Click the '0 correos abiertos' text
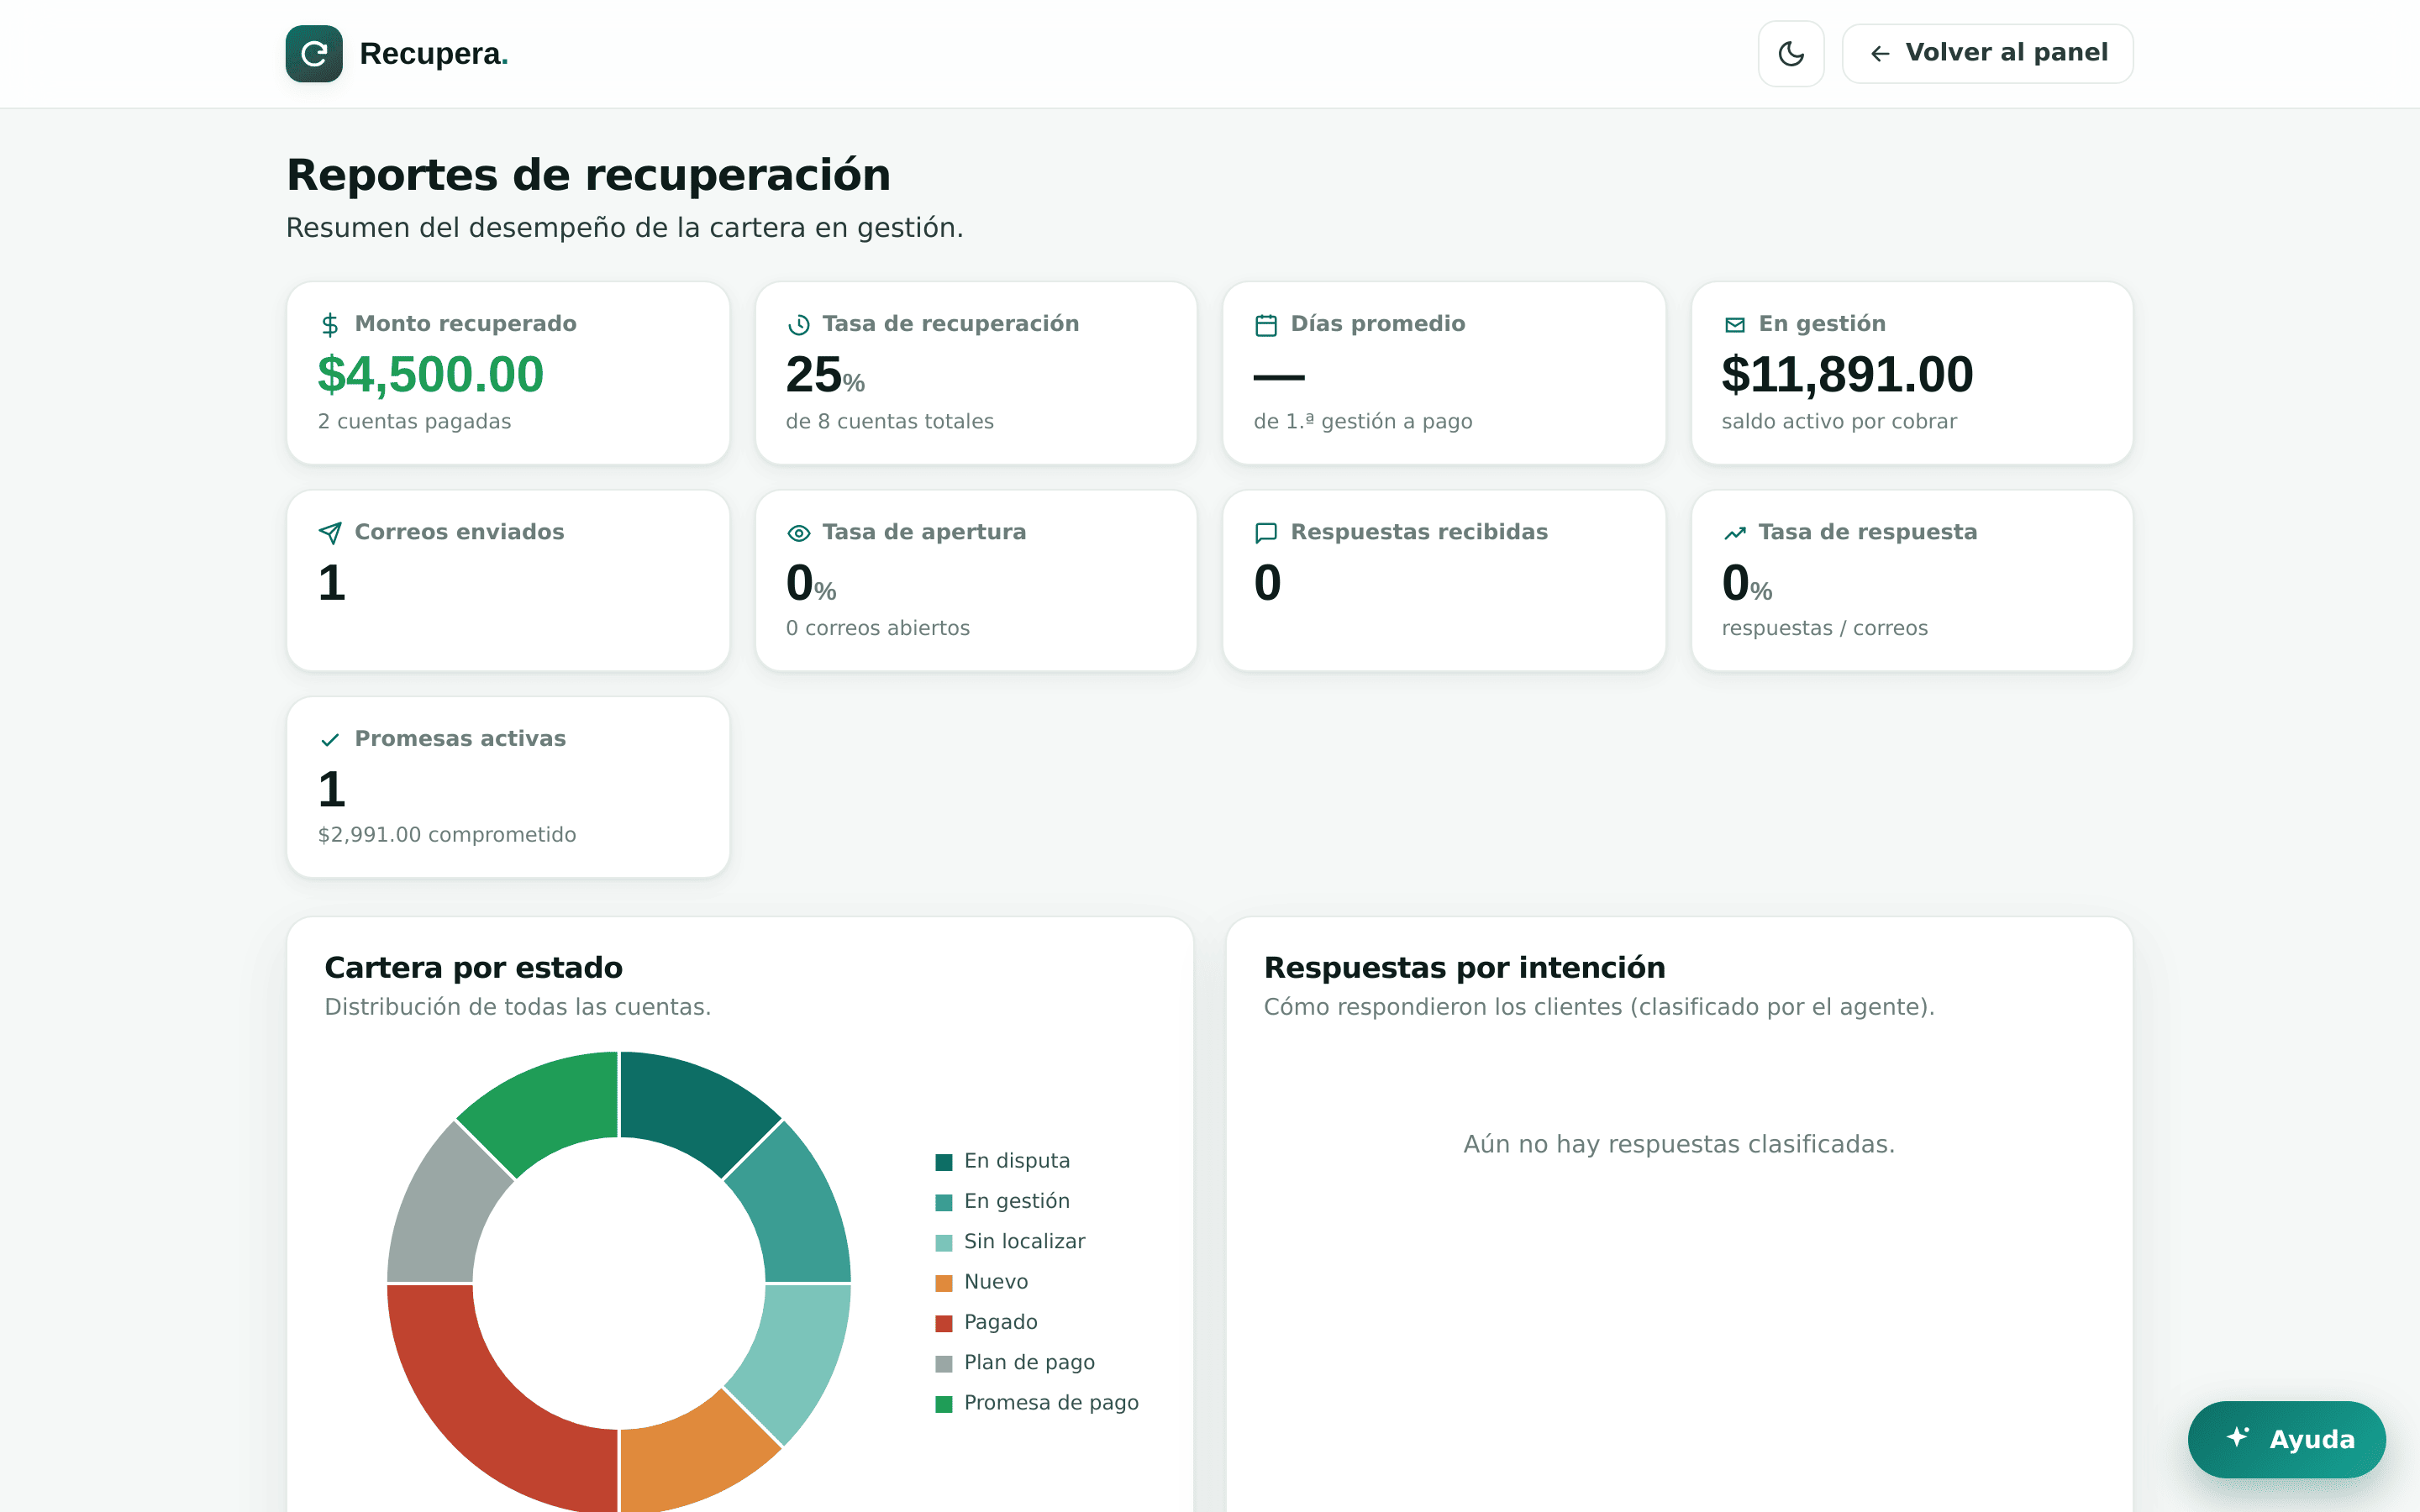2420x1512 pixels. pos(878,628)
